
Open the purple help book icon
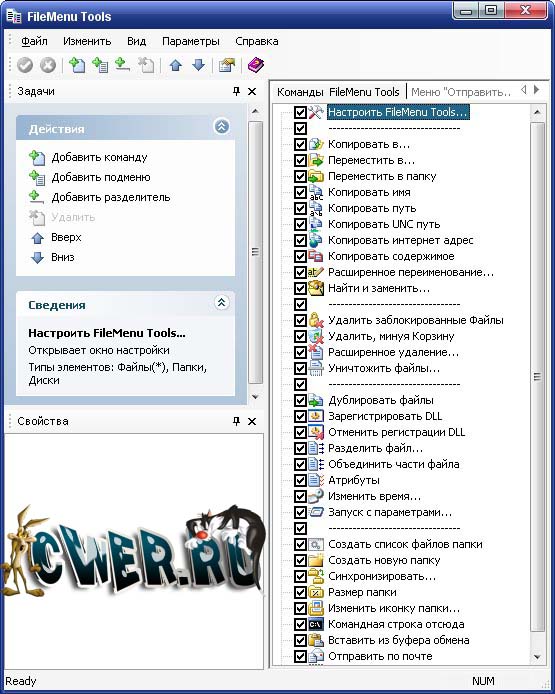tap(255, 66)
